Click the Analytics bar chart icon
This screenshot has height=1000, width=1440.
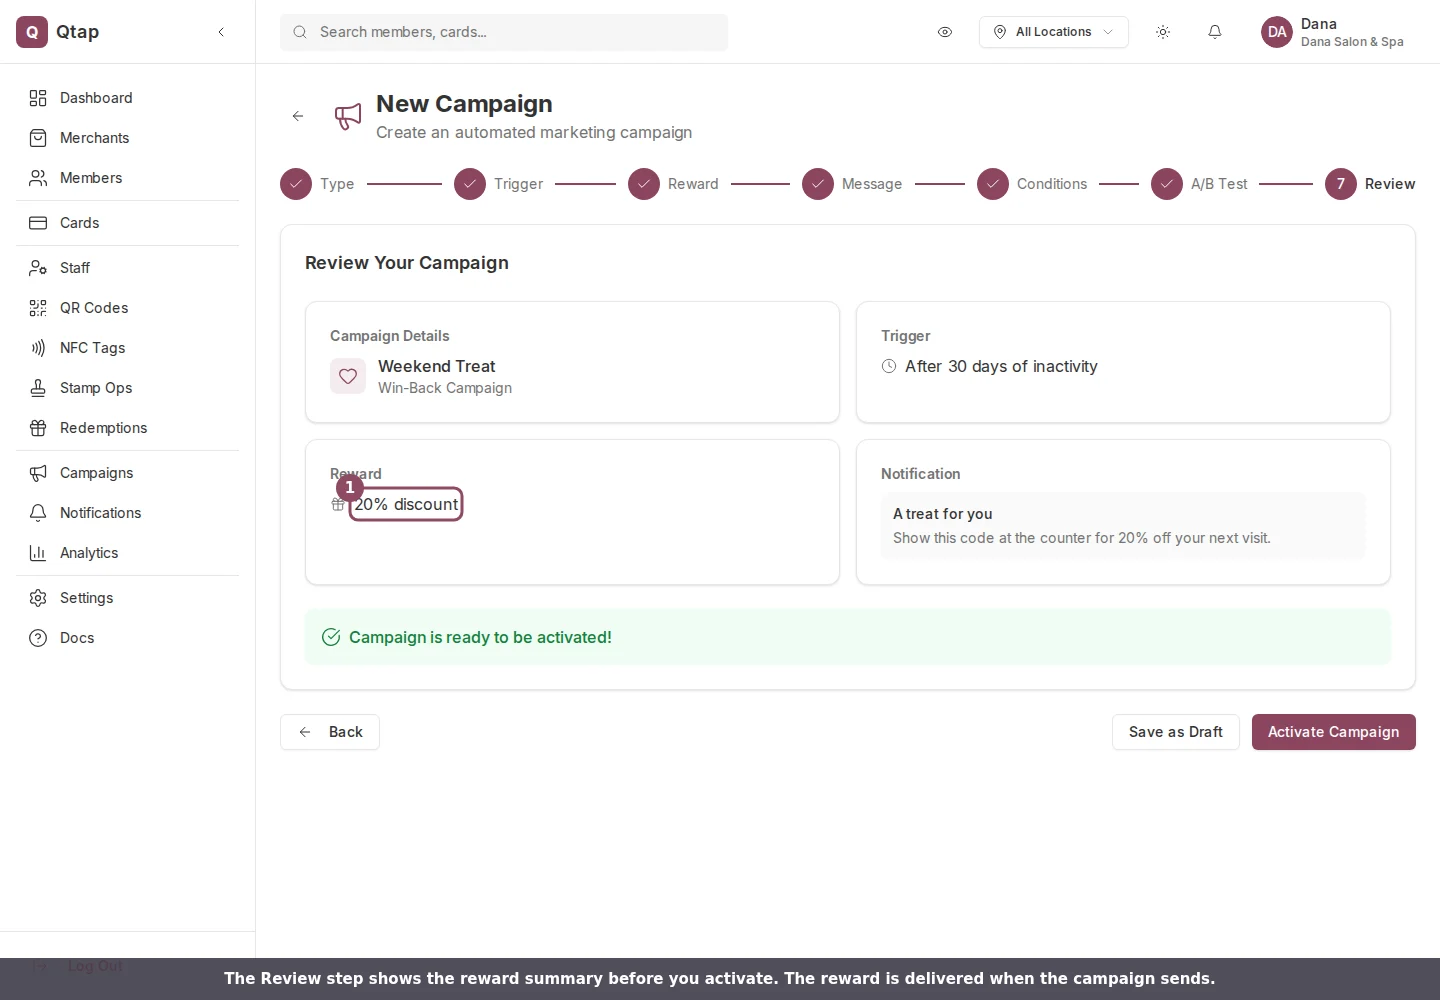(x=38, y=553)
